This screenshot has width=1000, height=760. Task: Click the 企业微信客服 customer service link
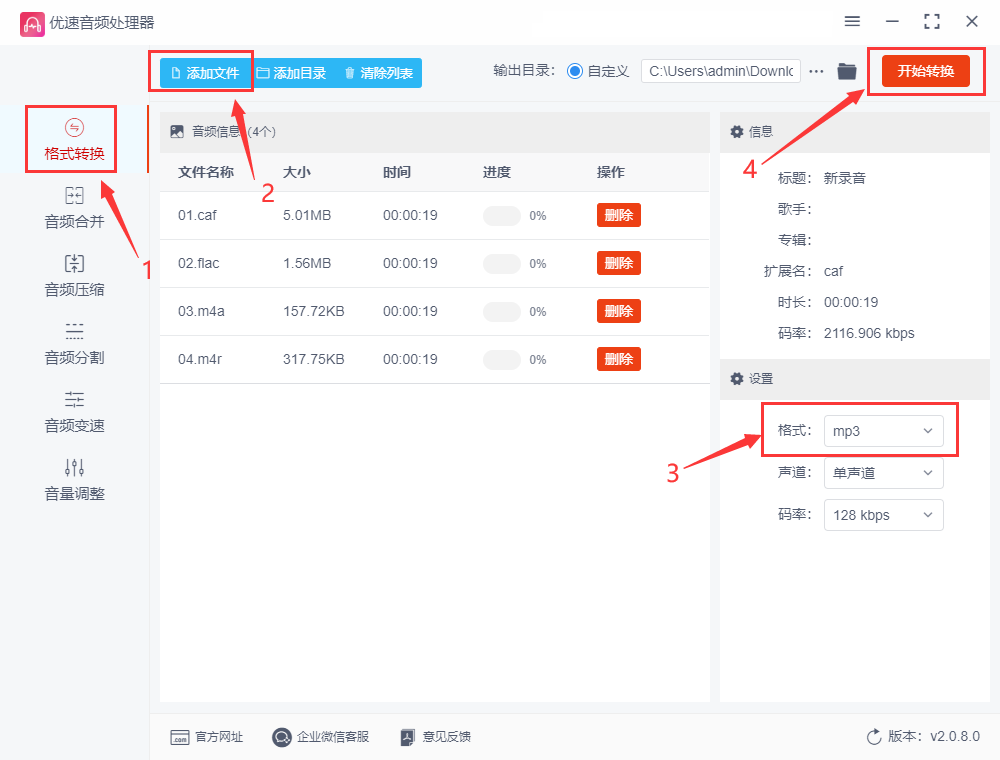(x=321, y=737)
